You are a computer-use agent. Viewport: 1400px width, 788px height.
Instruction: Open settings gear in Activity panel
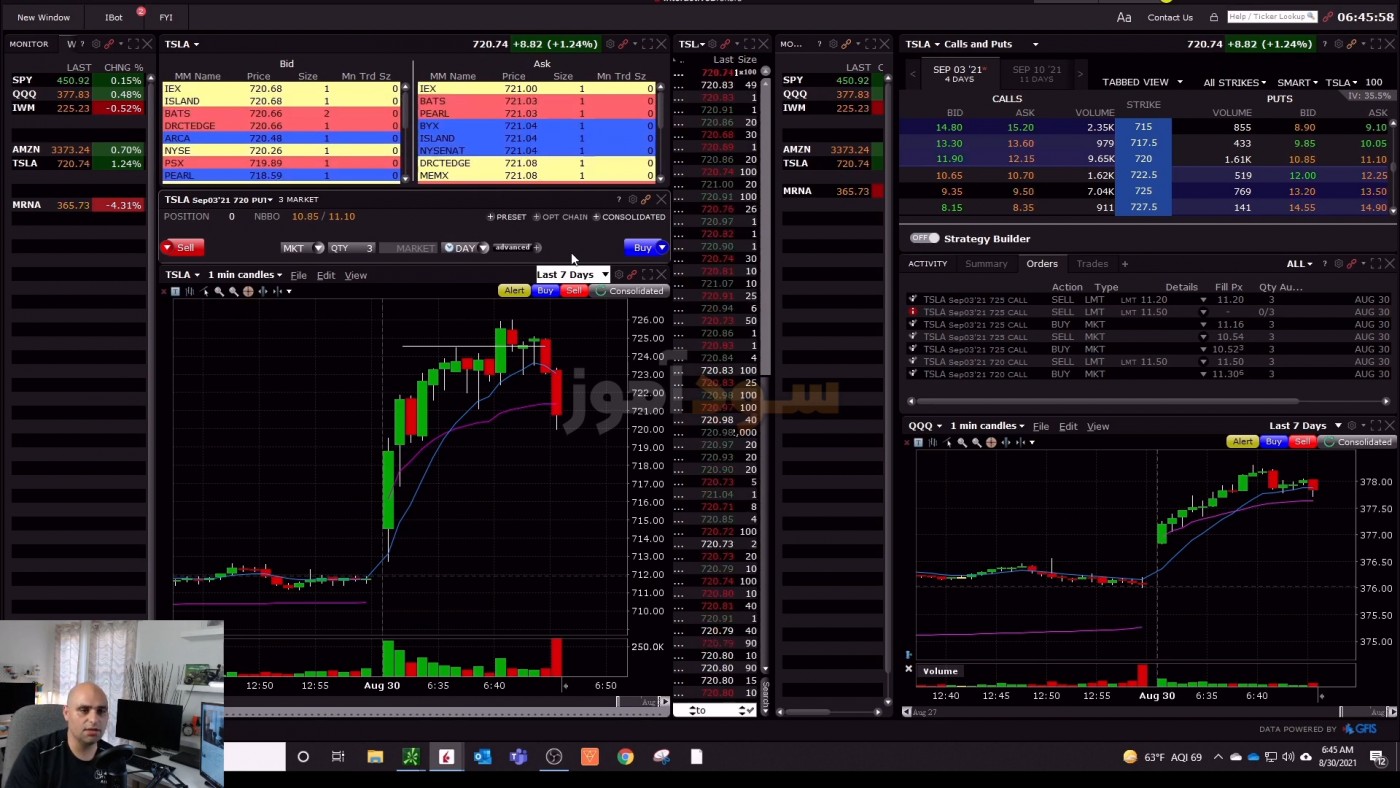[1338, 264]
